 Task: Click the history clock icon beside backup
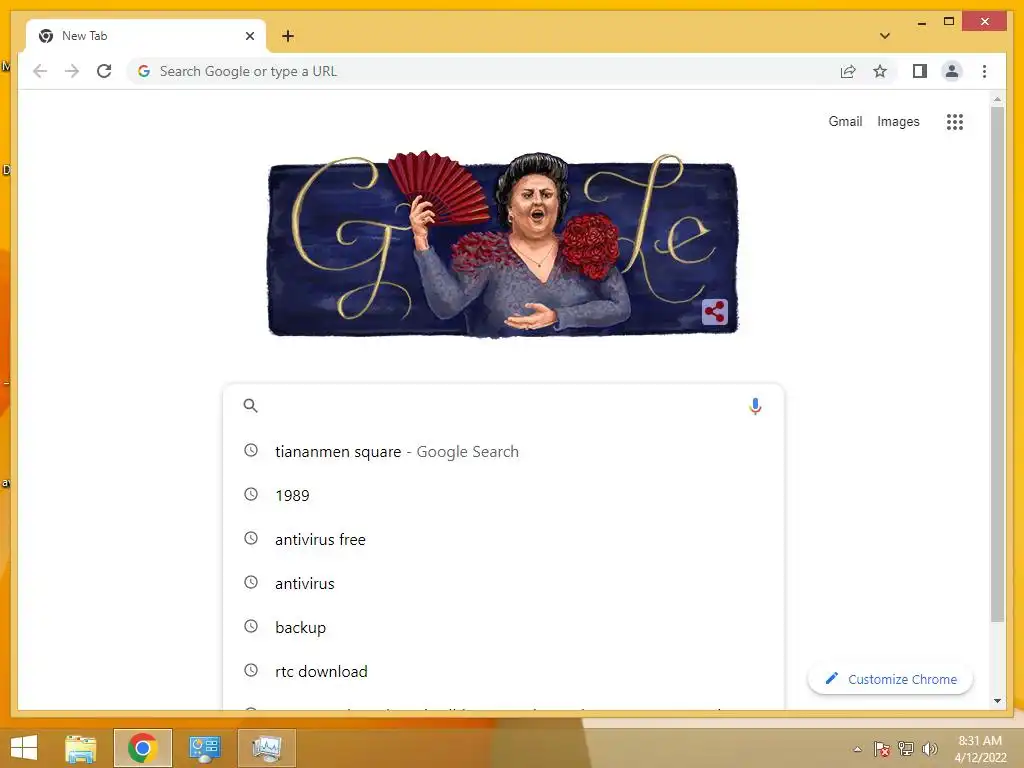click(251, 626)
